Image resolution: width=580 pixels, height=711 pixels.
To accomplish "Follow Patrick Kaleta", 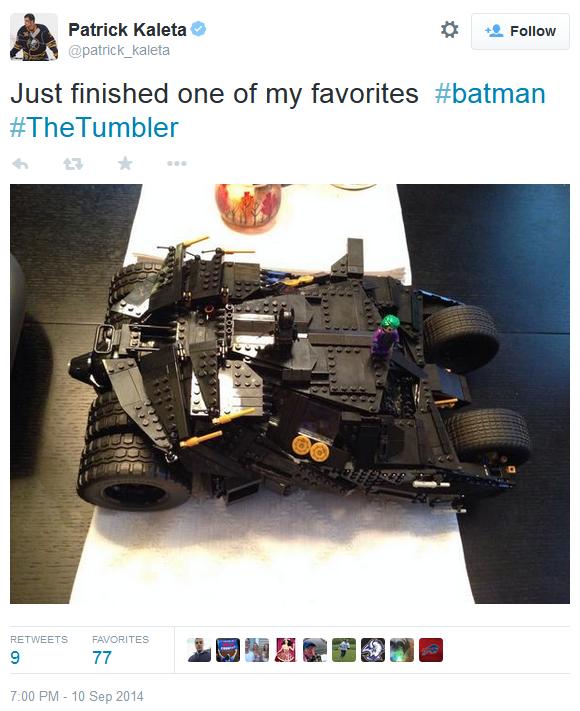I will 520,31.
